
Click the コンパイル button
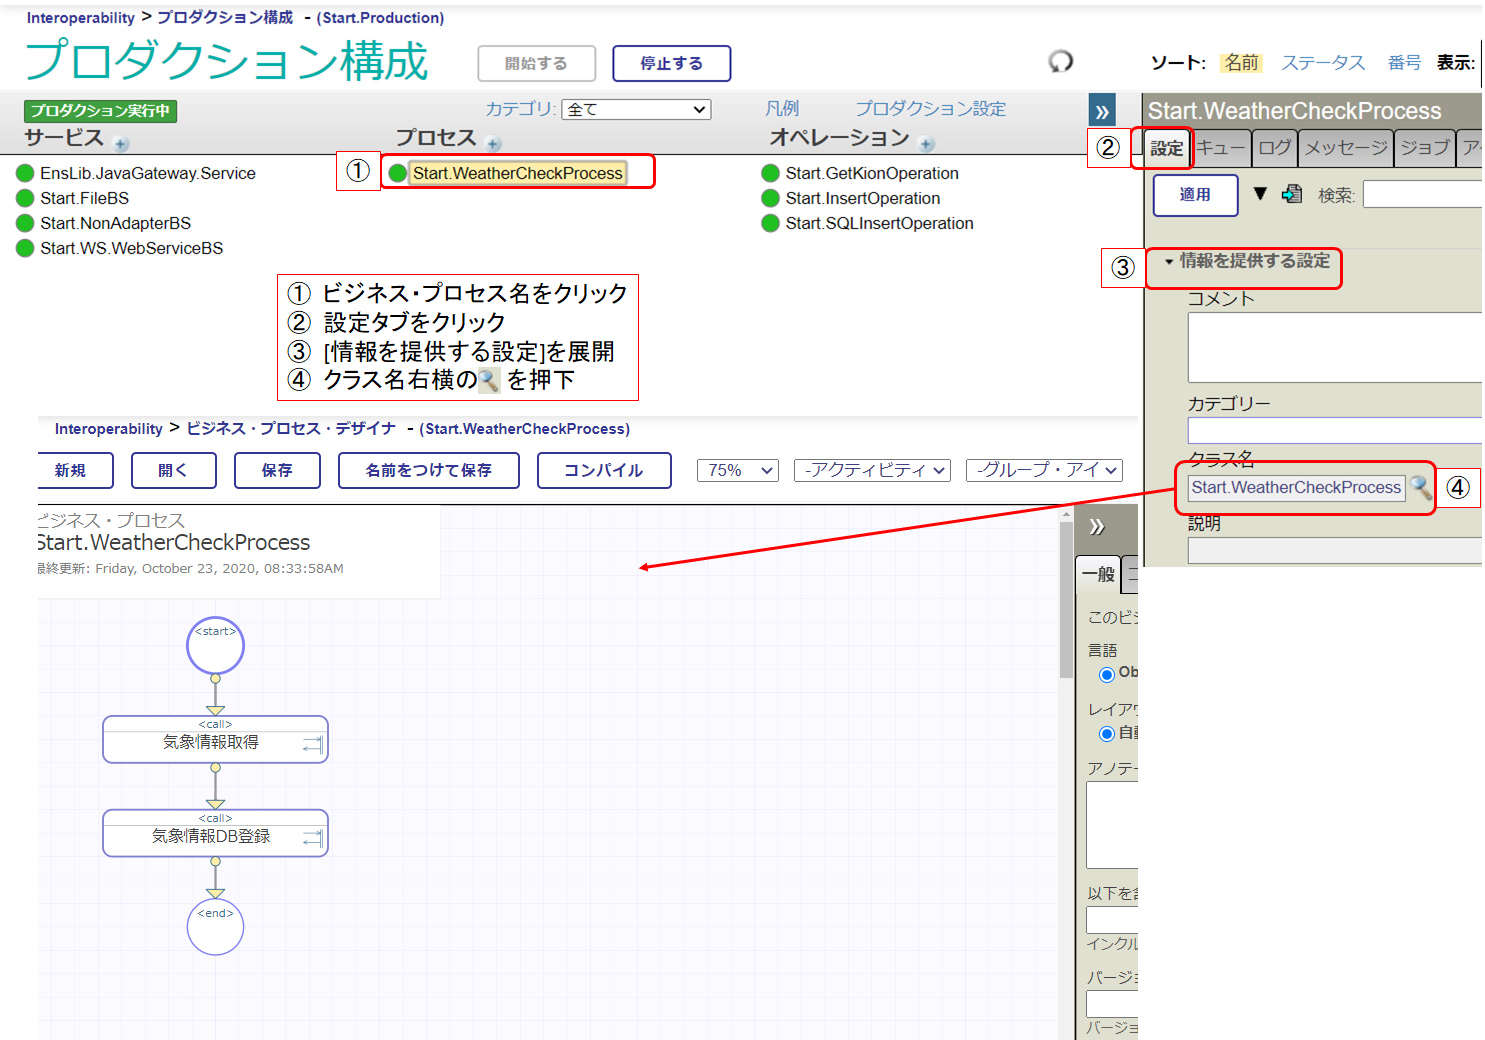(603, 471)
